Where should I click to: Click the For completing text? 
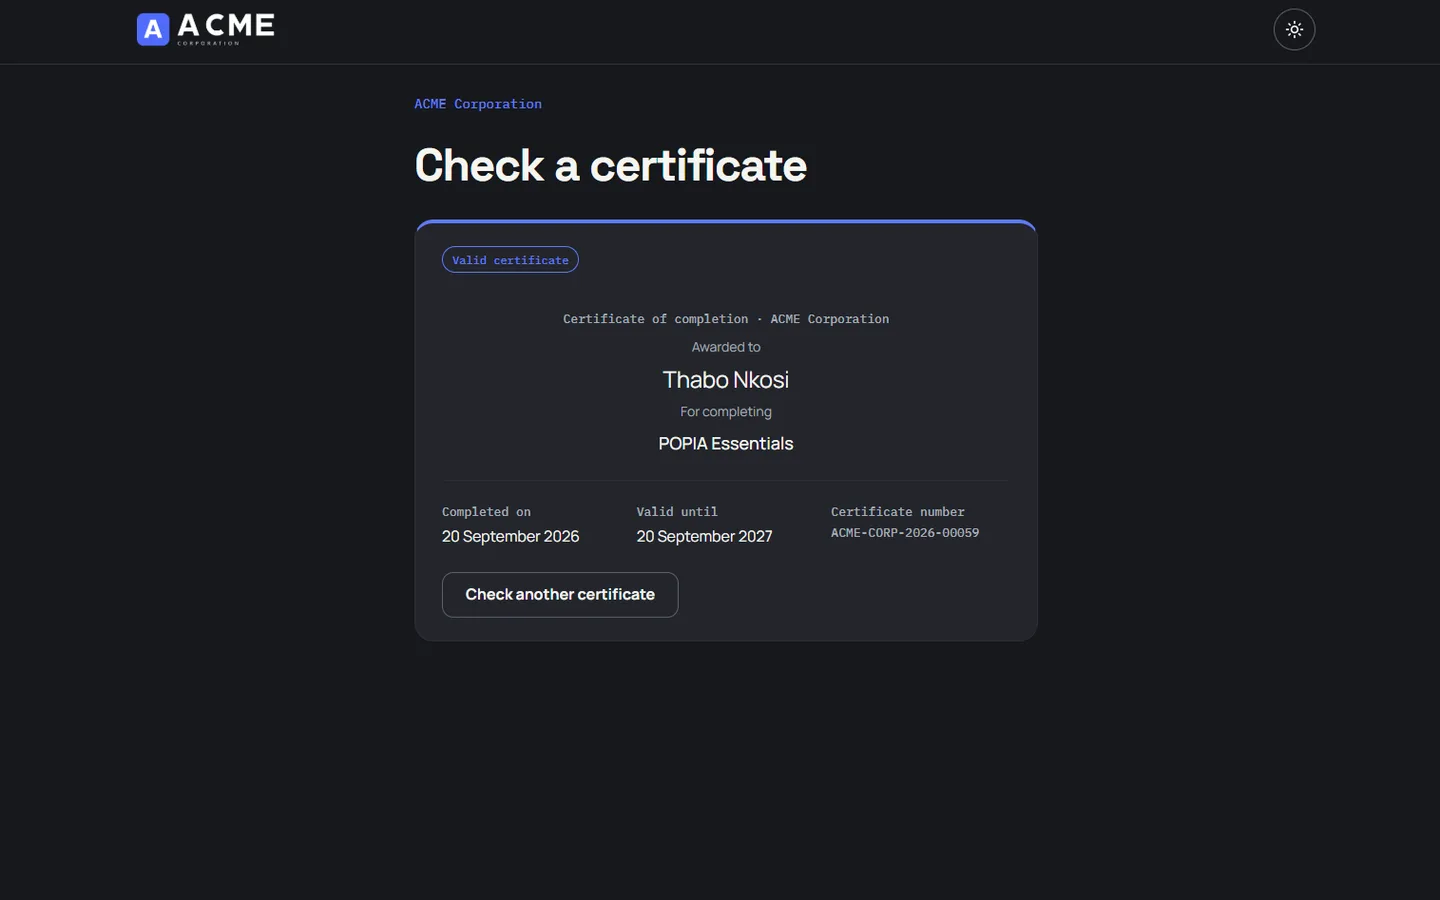(726, 412)
